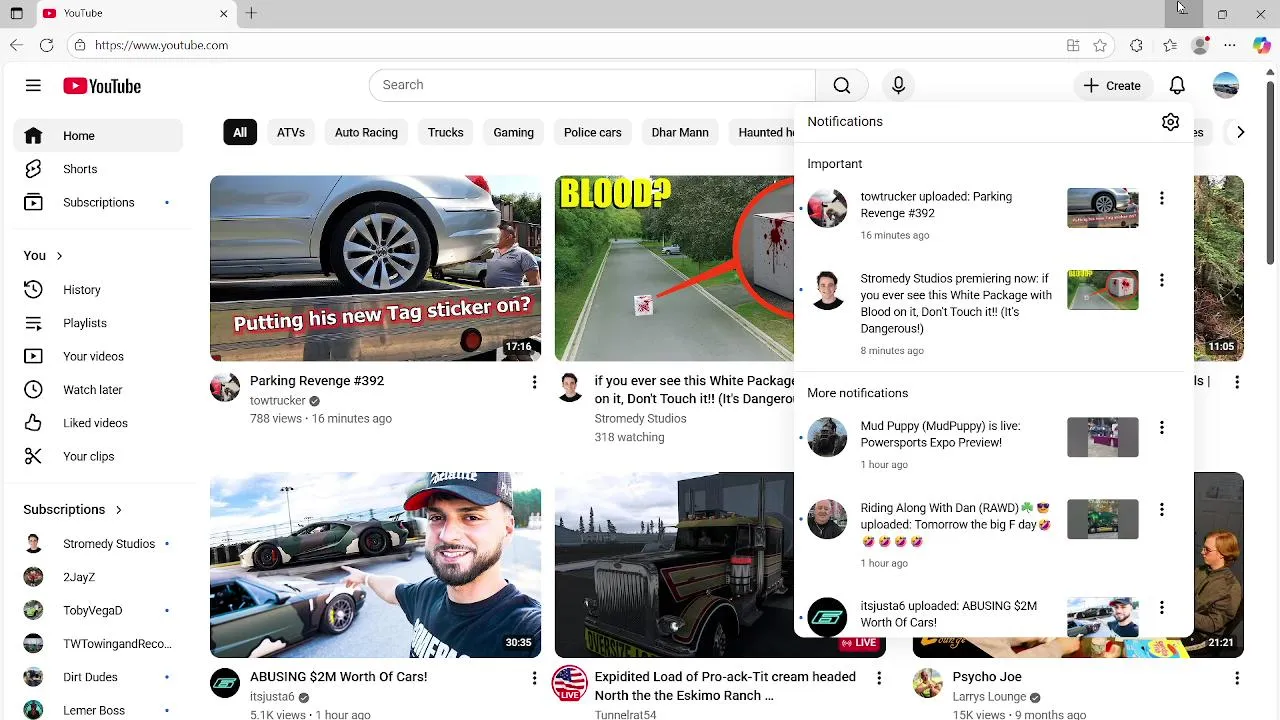
Task: Open Lemer Boss subscription channel
Action: (98, 710)
